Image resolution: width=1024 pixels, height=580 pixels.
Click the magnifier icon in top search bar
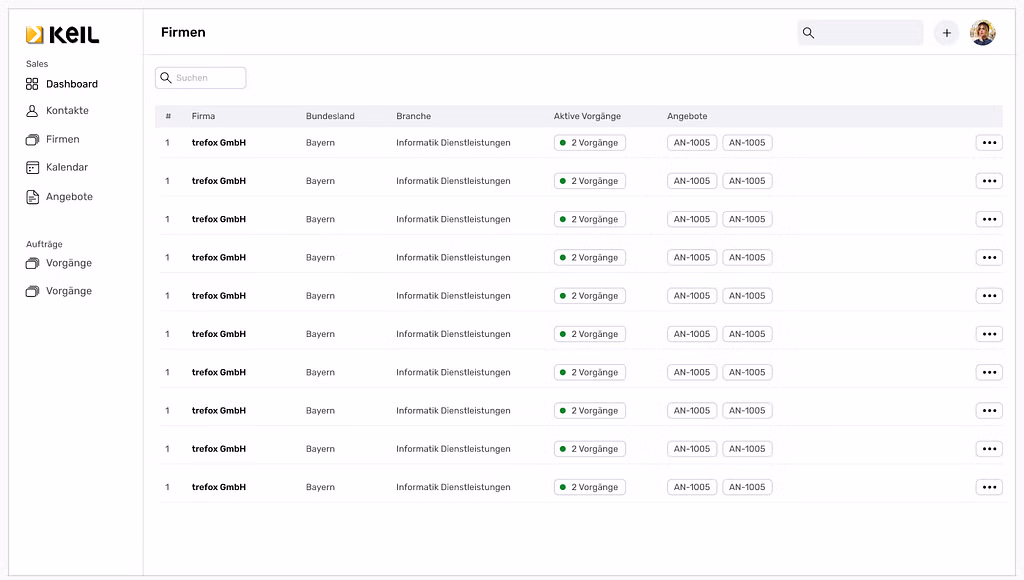[808, 33]
